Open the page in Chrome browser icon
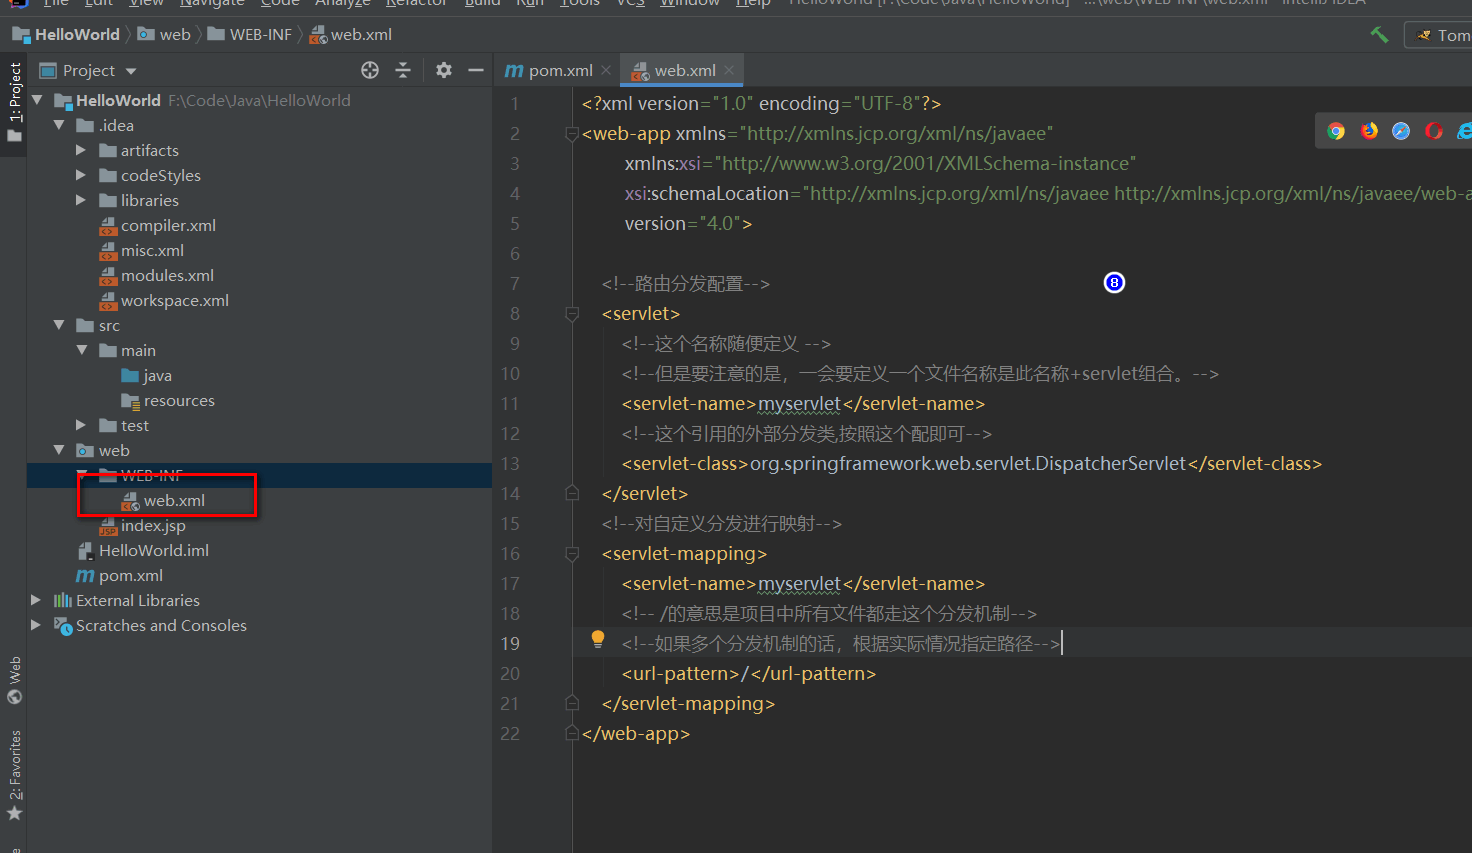The width and height of the screenshot is (1472, 853). [1336, 130]
